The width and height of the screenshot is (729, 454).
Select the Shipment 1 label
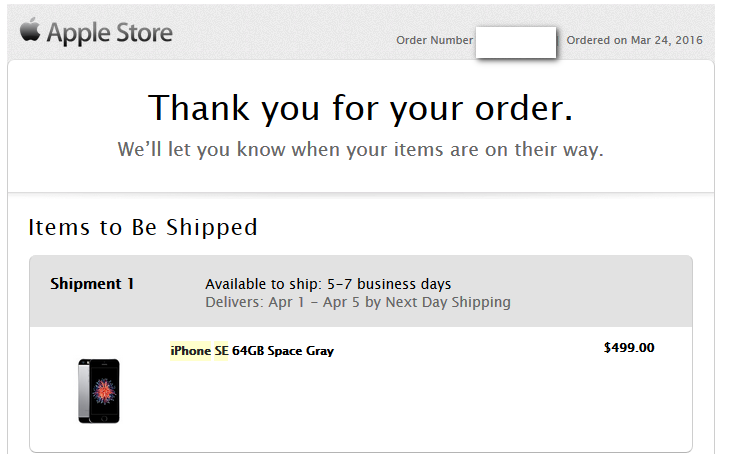pyautogui.click(x=92, y=284)
